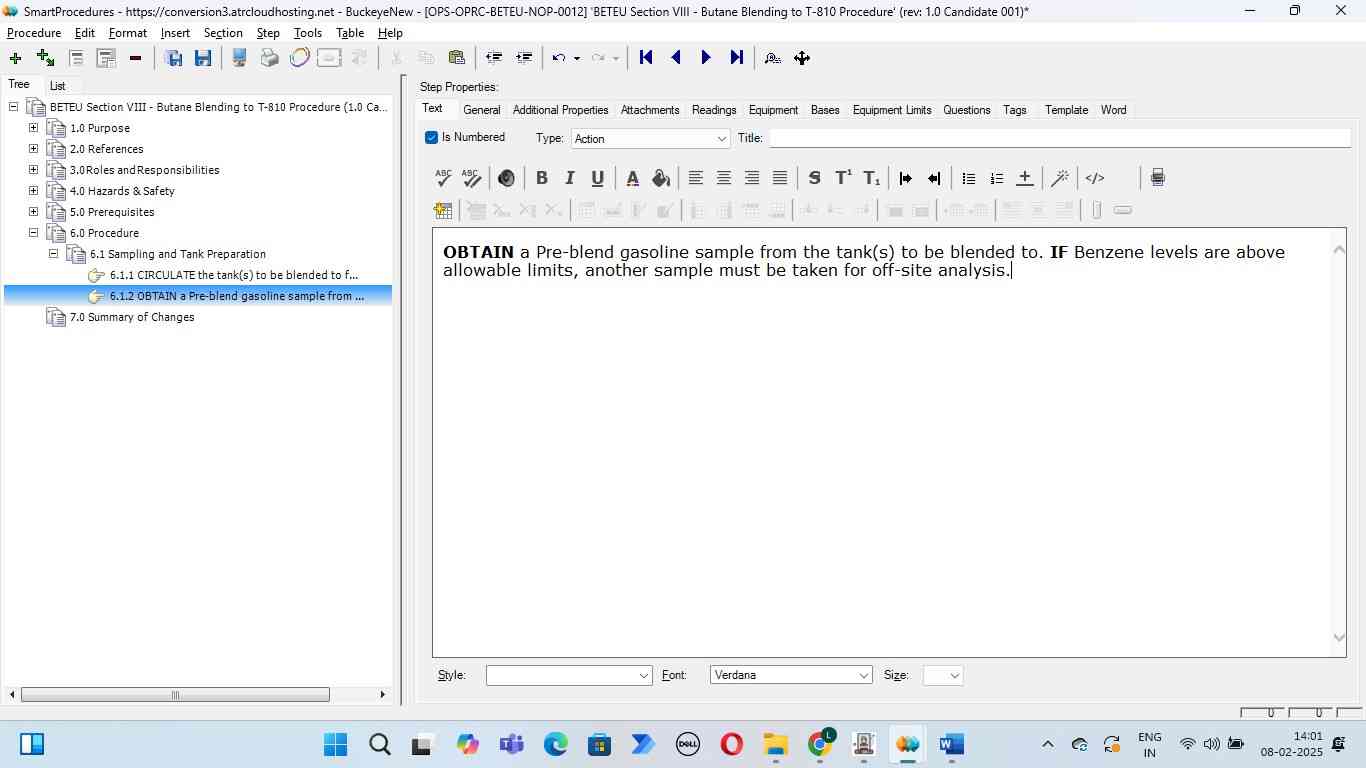Click the editor print icon
The image size is (1366, 768).
1158,178
